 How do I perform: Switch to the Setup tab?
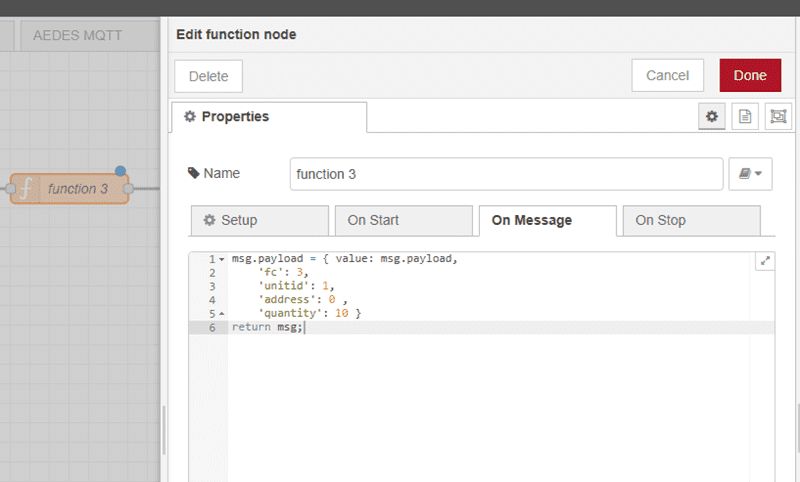259,221
